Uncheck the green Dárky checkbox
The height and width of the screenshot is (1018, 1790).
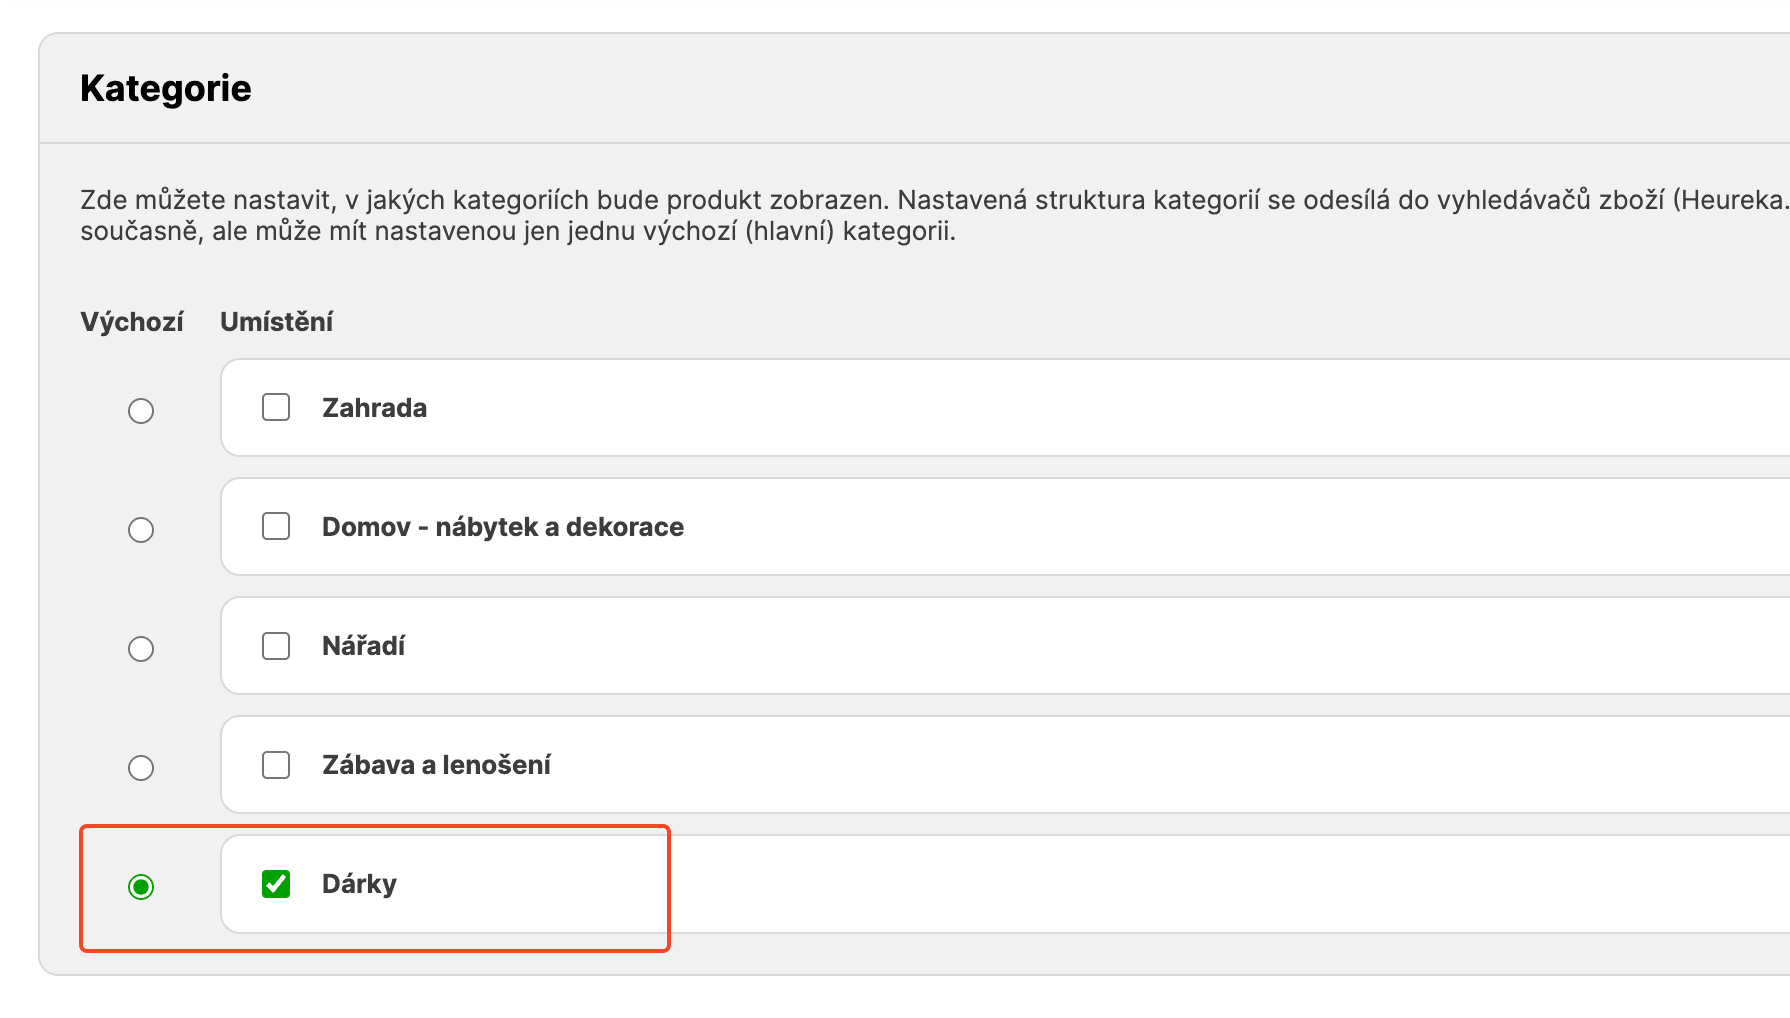[276, 884]
